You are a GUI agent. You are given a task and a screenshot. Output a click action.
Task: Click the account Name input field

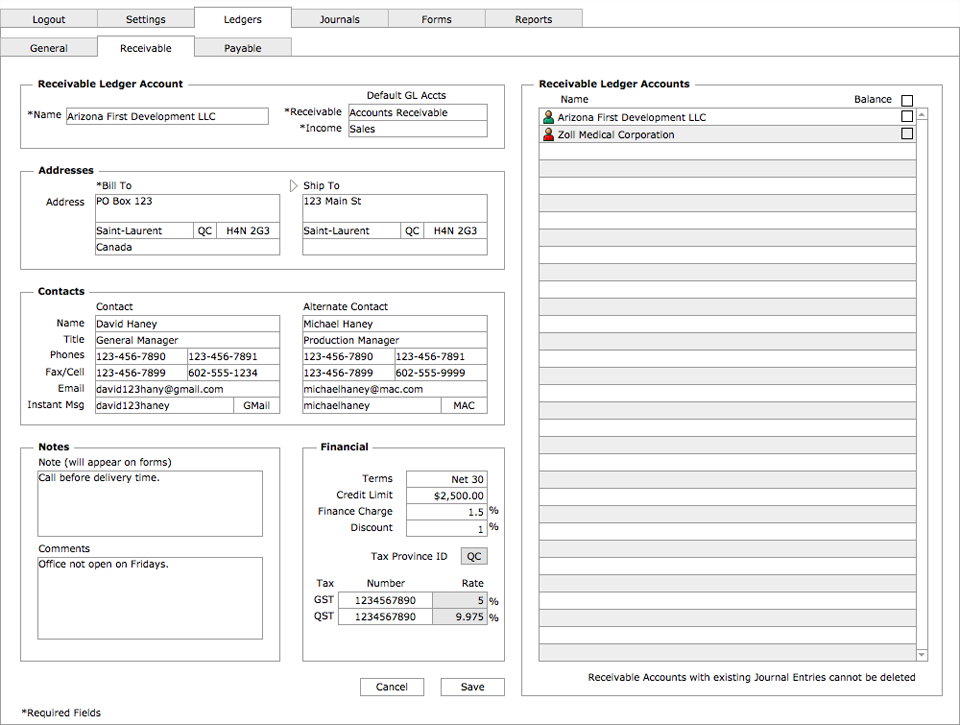[x=167, y=116]
